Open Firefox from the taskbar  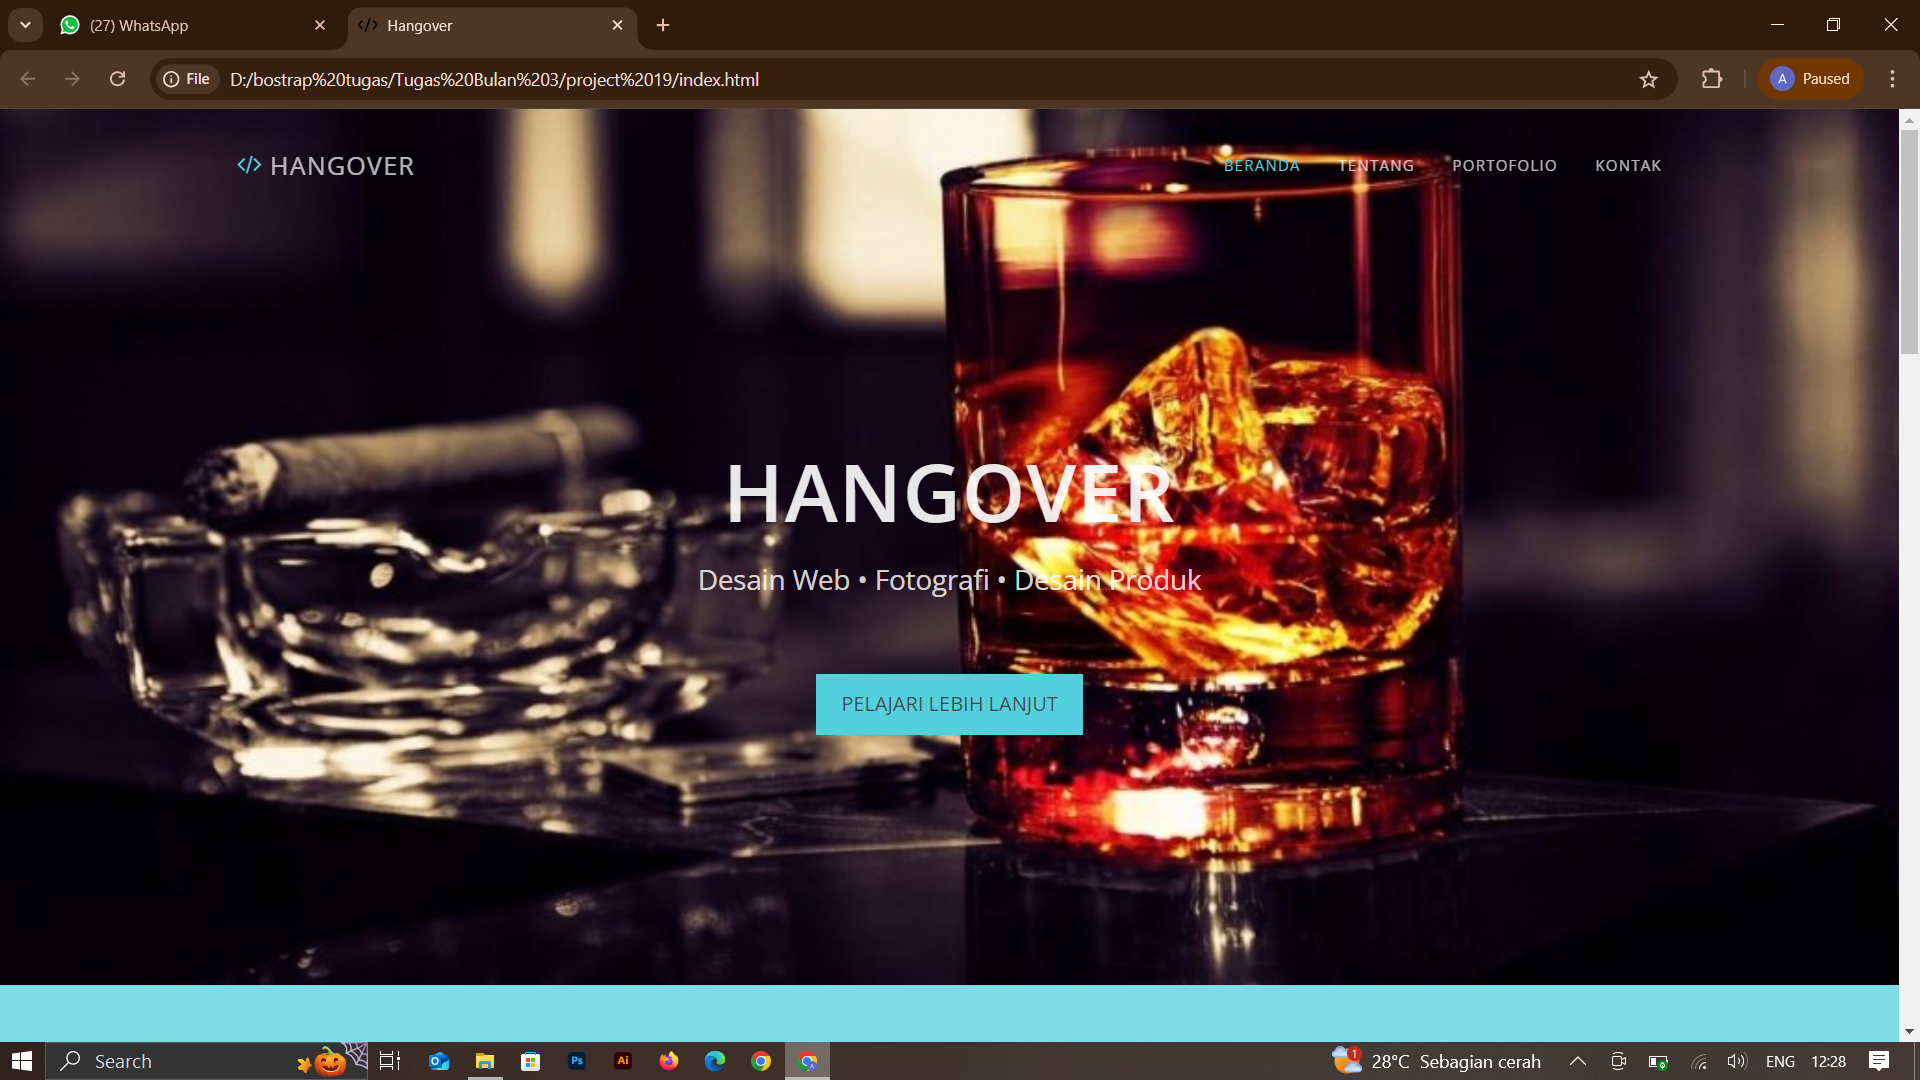[669, 1061]
